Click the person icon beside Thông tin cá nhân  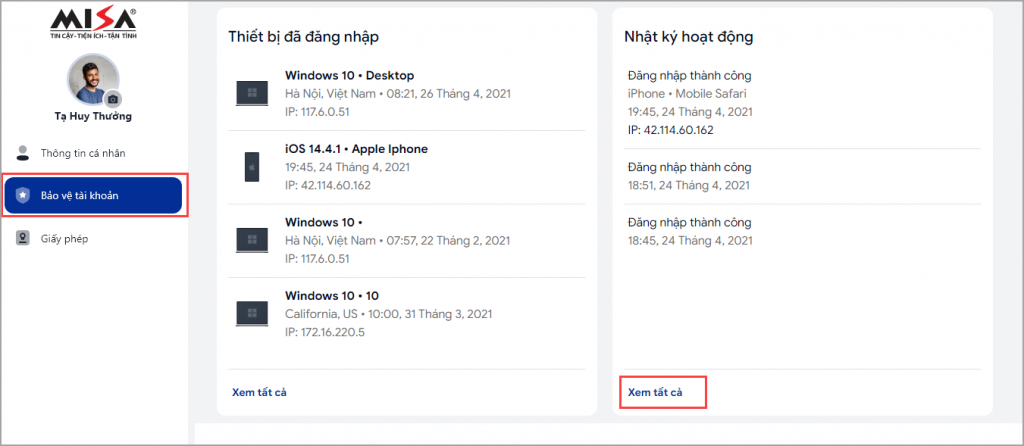click(x=22, y=153)
